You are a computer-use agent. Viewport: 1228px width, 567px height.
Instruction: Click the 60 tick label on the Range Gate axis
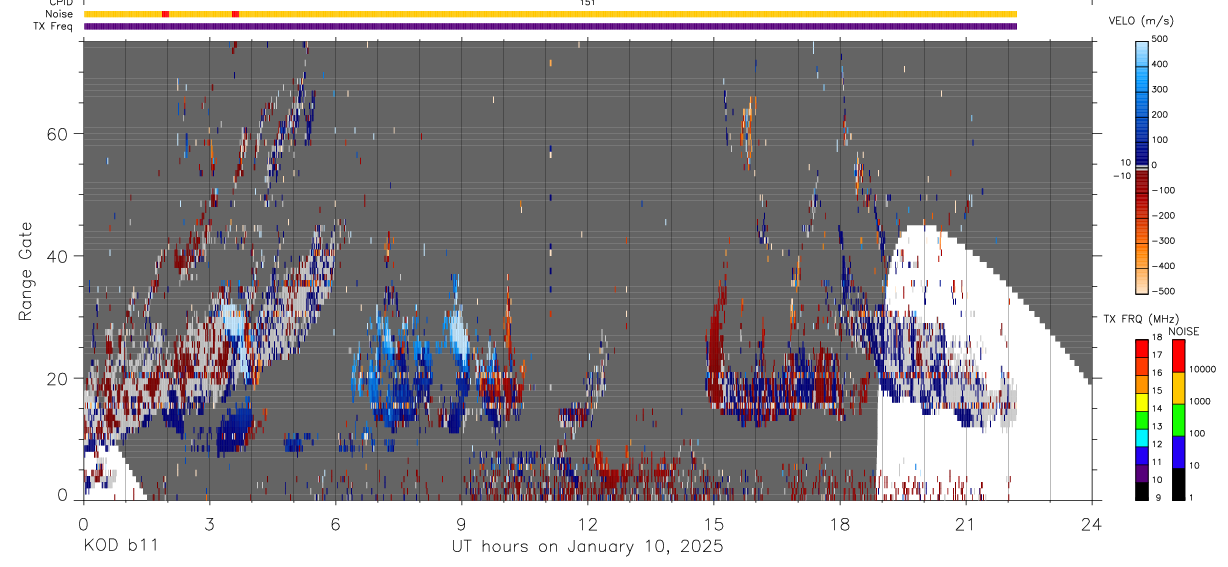[59, 134]
